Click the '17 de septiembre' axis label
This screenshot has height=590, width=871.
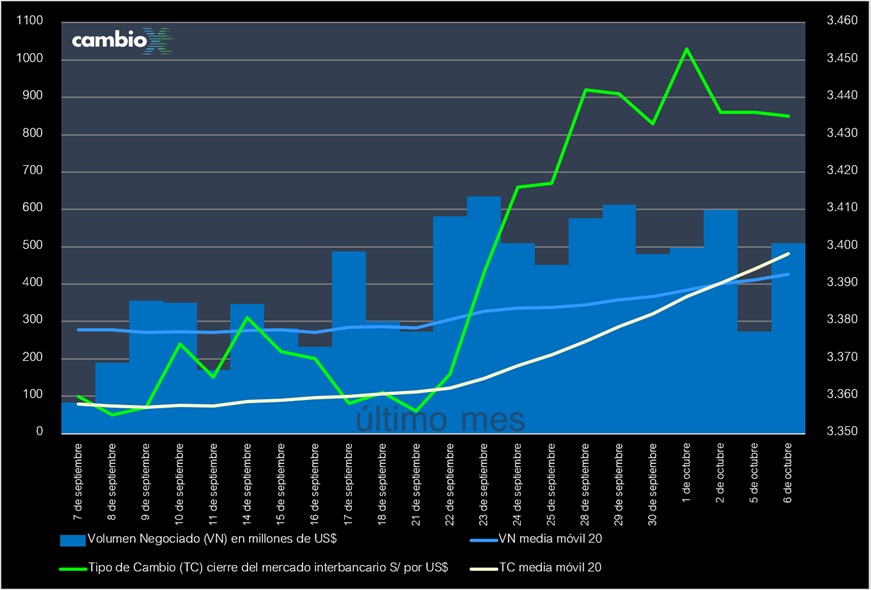(x=349, y=484)
